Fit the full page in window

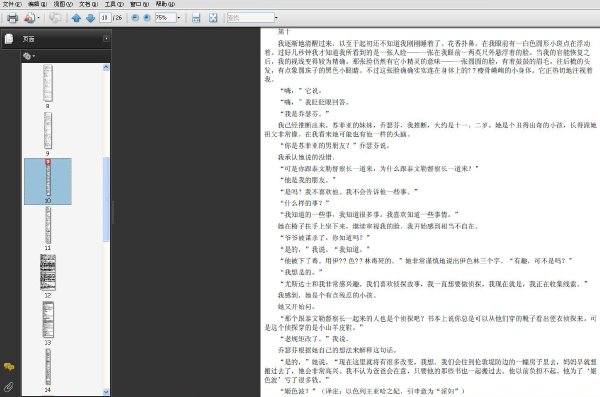[x=213, y=18]
